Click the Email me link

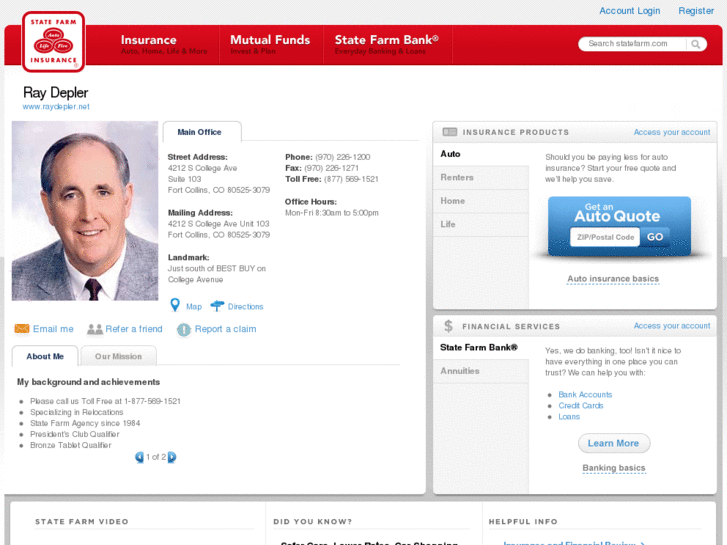(x=53, y=329)
